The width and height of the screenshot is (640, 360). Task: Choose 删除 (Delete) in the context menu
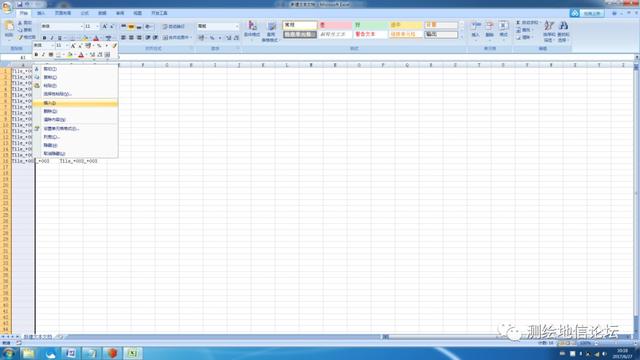pos(75,111)
